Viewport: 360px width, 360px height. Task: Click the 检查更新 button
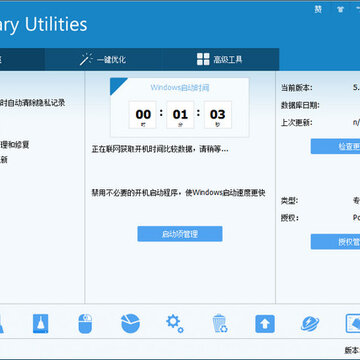(x=335, y=146)
